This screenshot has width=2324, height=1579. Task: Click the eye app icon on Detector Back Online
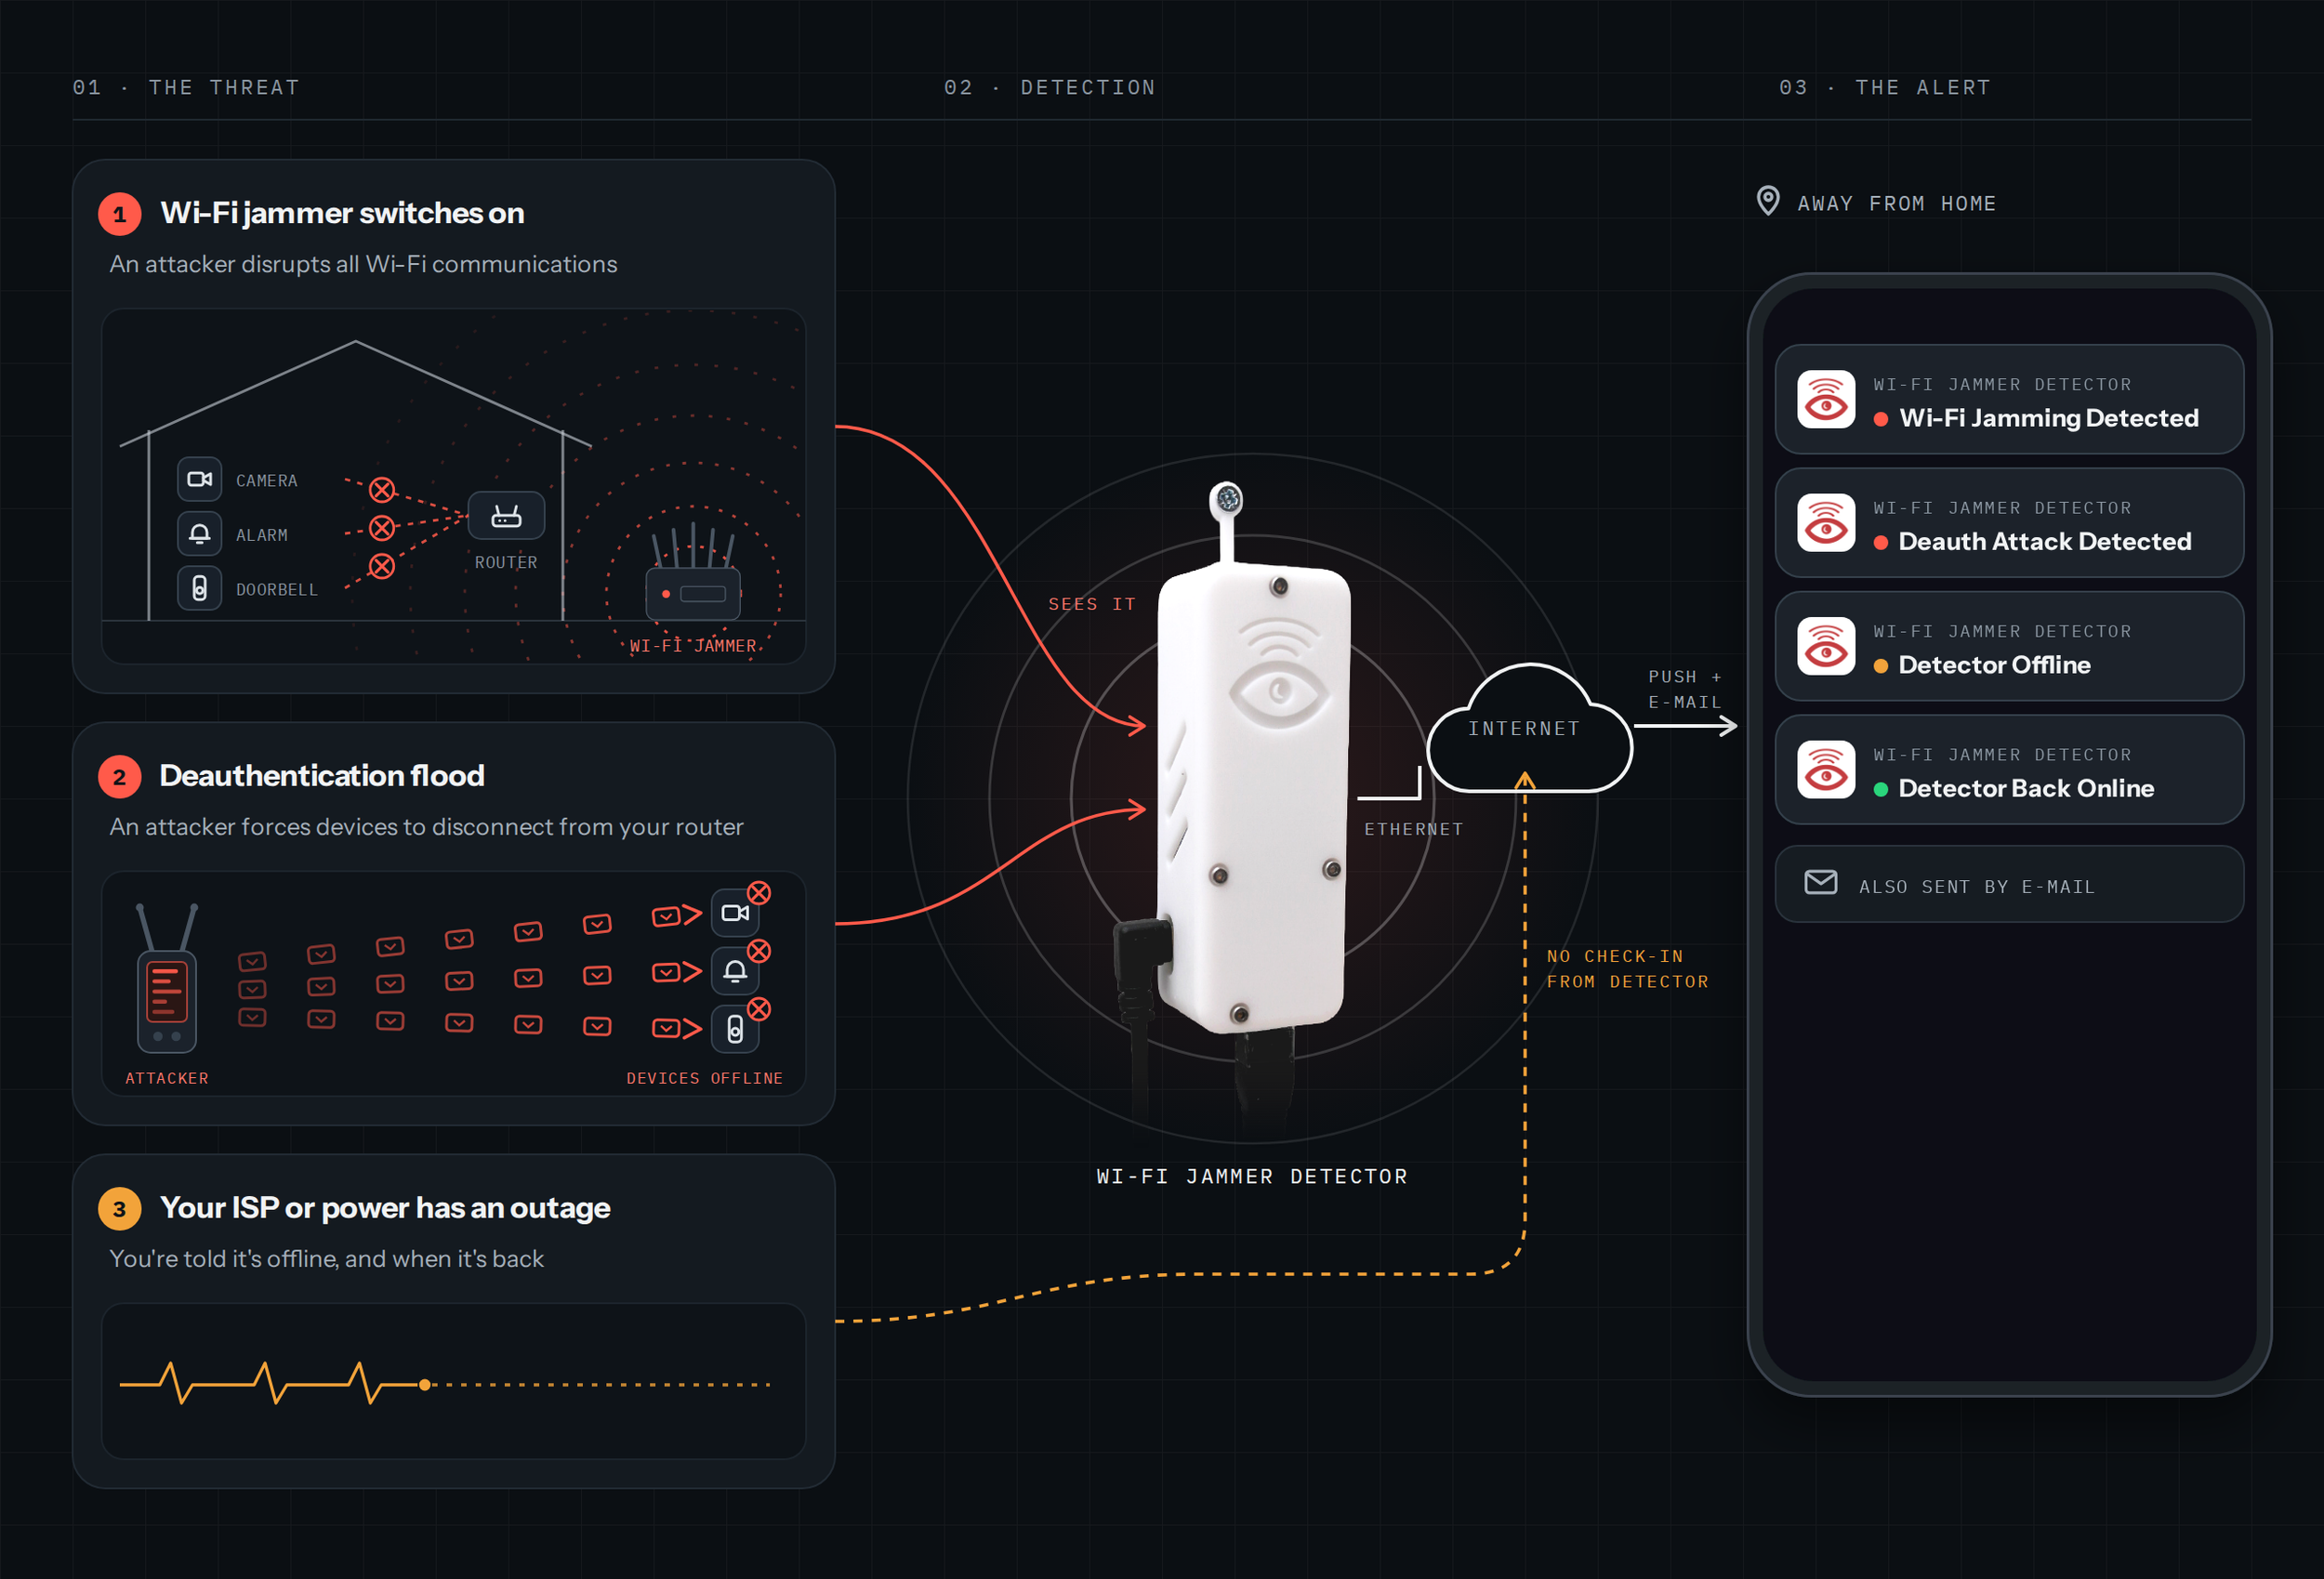(1826, 770)
